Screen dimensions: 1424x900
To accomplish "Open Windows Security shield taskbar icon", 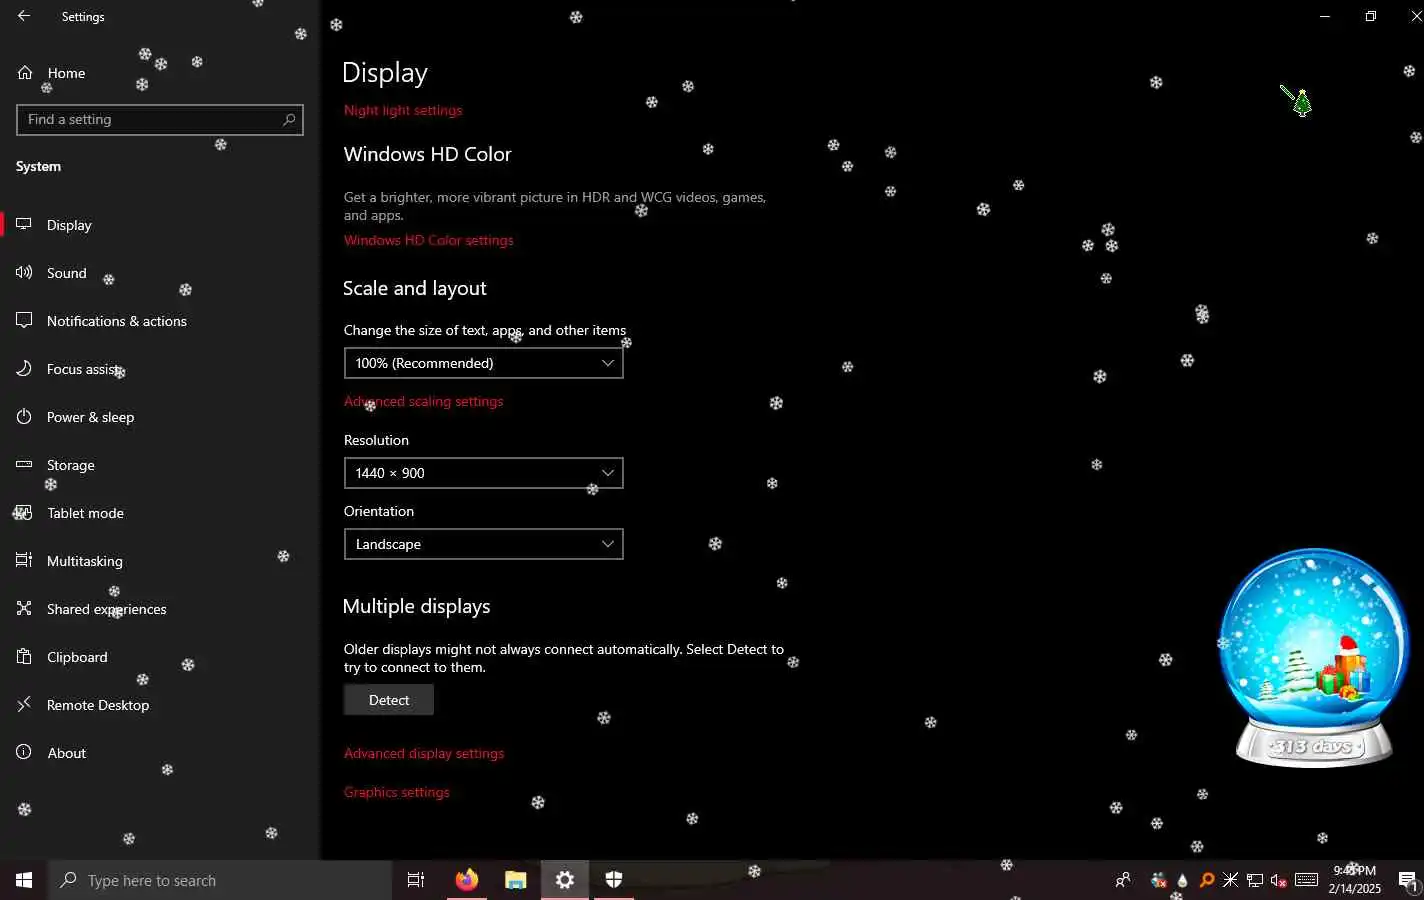I will (x=614, y=880).
